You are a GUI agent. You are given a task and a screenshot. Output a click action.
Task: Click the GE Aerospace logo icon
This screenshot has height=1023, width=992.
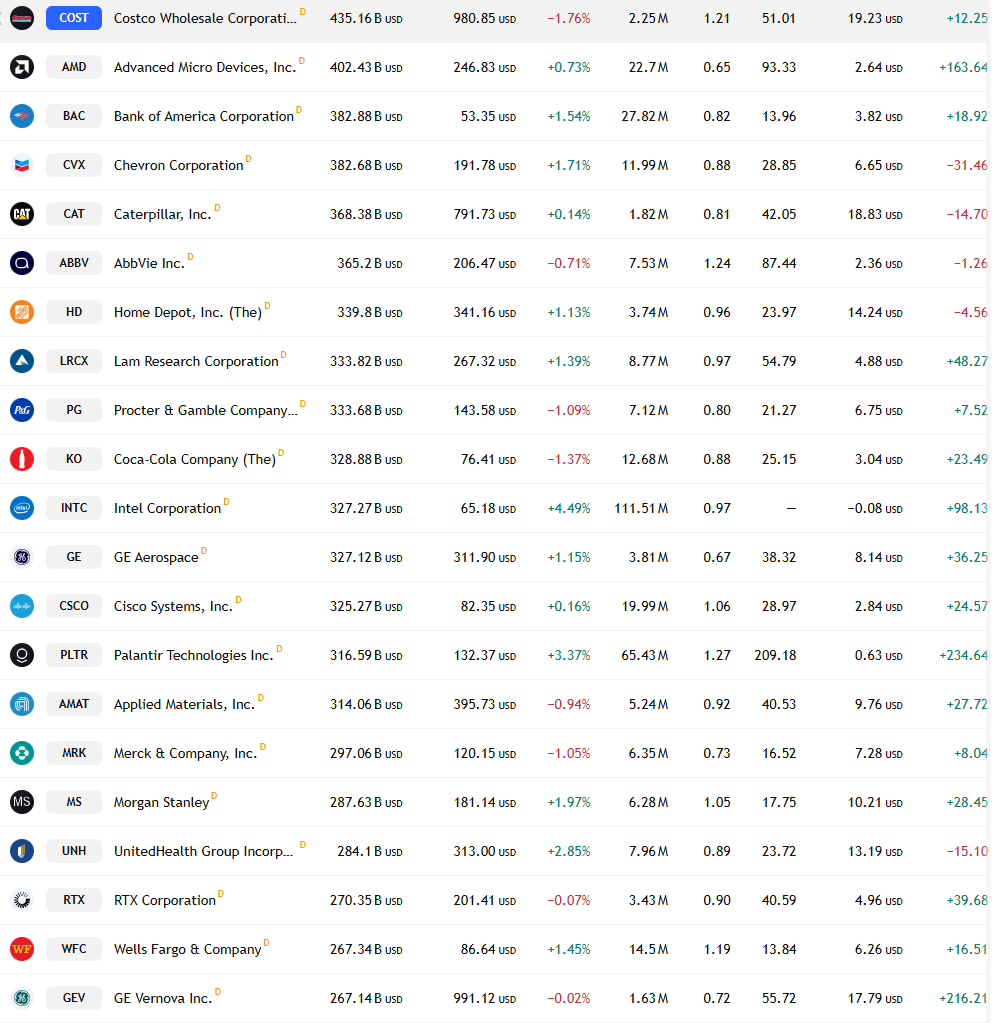coord(22,557)
